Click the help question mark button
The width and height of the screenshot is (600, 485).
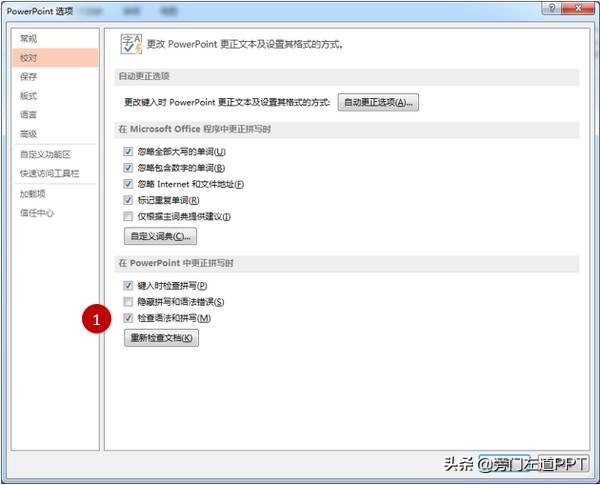click(x=551, y=8)
